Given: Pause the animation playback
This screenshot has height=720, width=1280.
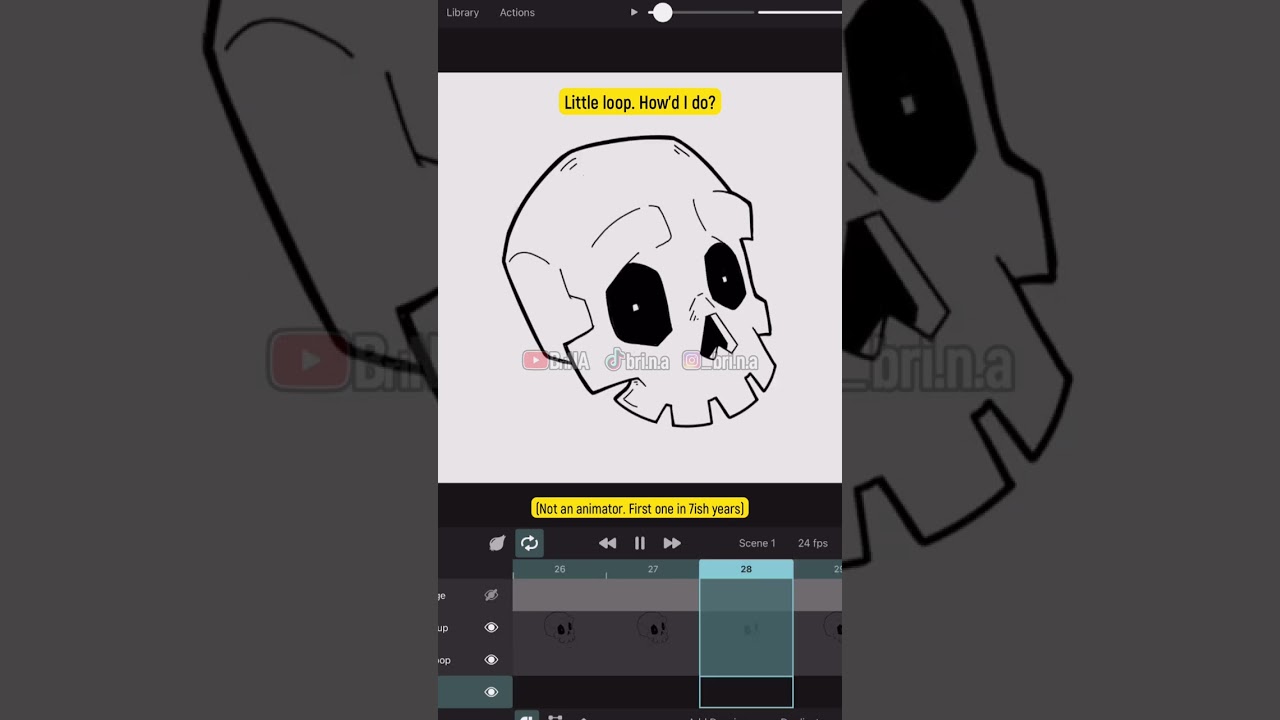Looking at the screenshot, I should click(640, 543).
